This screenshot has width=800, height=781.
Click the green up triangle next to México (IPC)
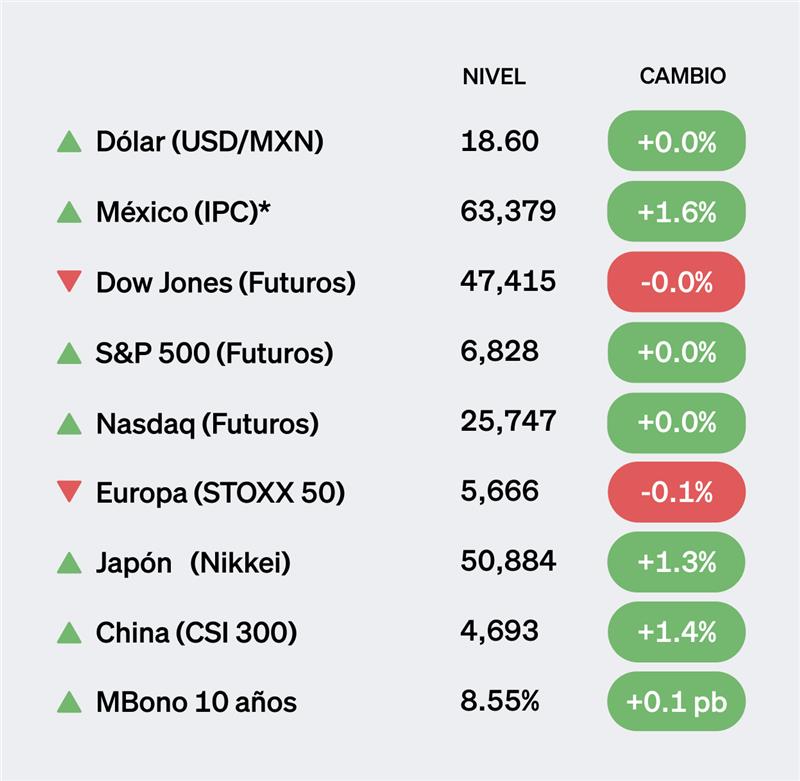click(69, 212)
